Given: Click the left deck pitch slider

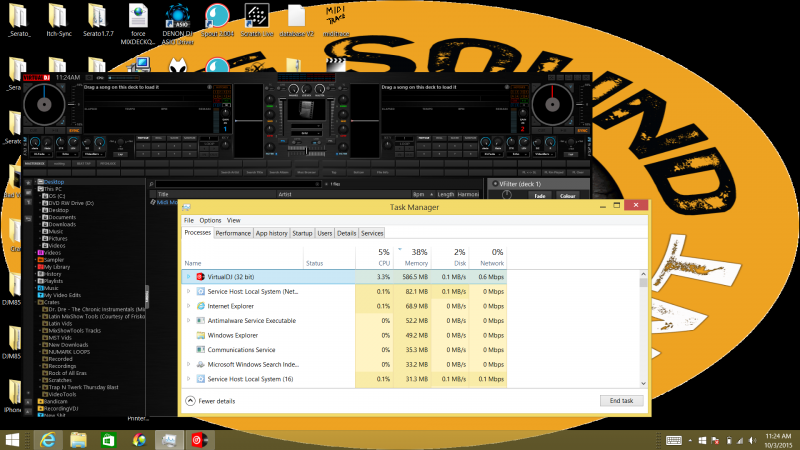Looking at the screenshot, I should pyautogui.click(x=72, y=105).
